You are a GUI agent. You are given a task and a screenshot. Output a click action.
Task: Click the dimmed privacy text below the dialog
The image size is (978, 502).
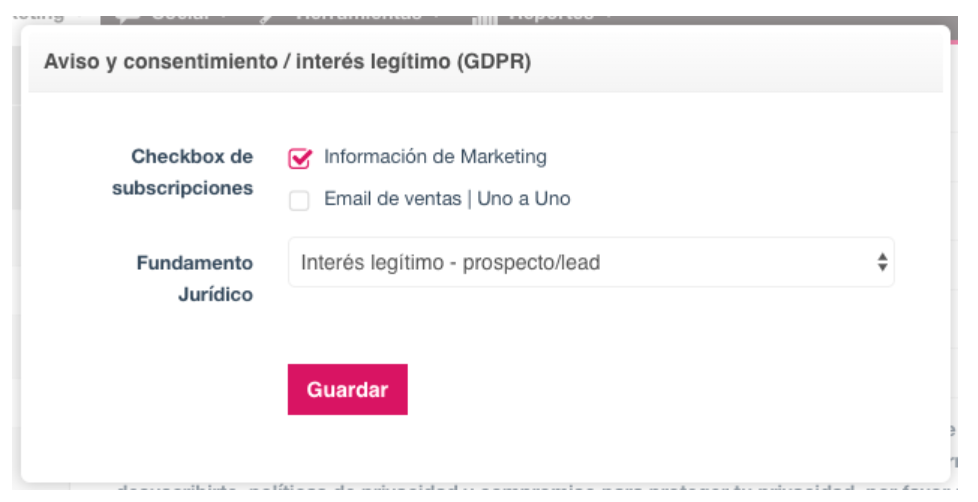coord(500,492)
